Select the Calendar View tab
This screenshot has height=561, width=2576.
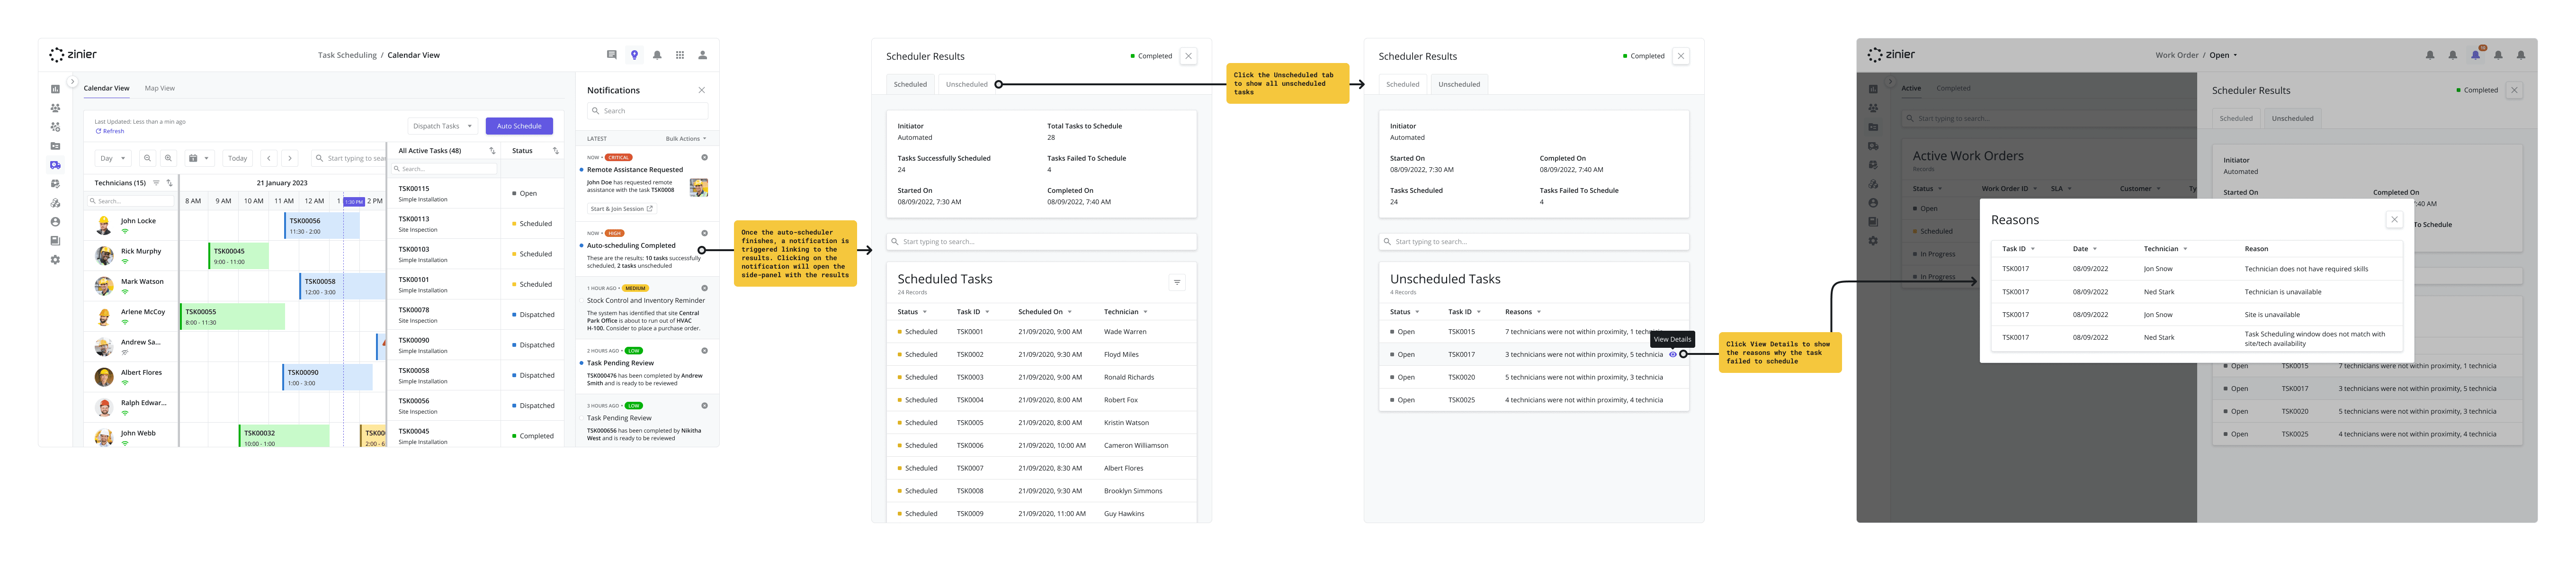point(106,88)
